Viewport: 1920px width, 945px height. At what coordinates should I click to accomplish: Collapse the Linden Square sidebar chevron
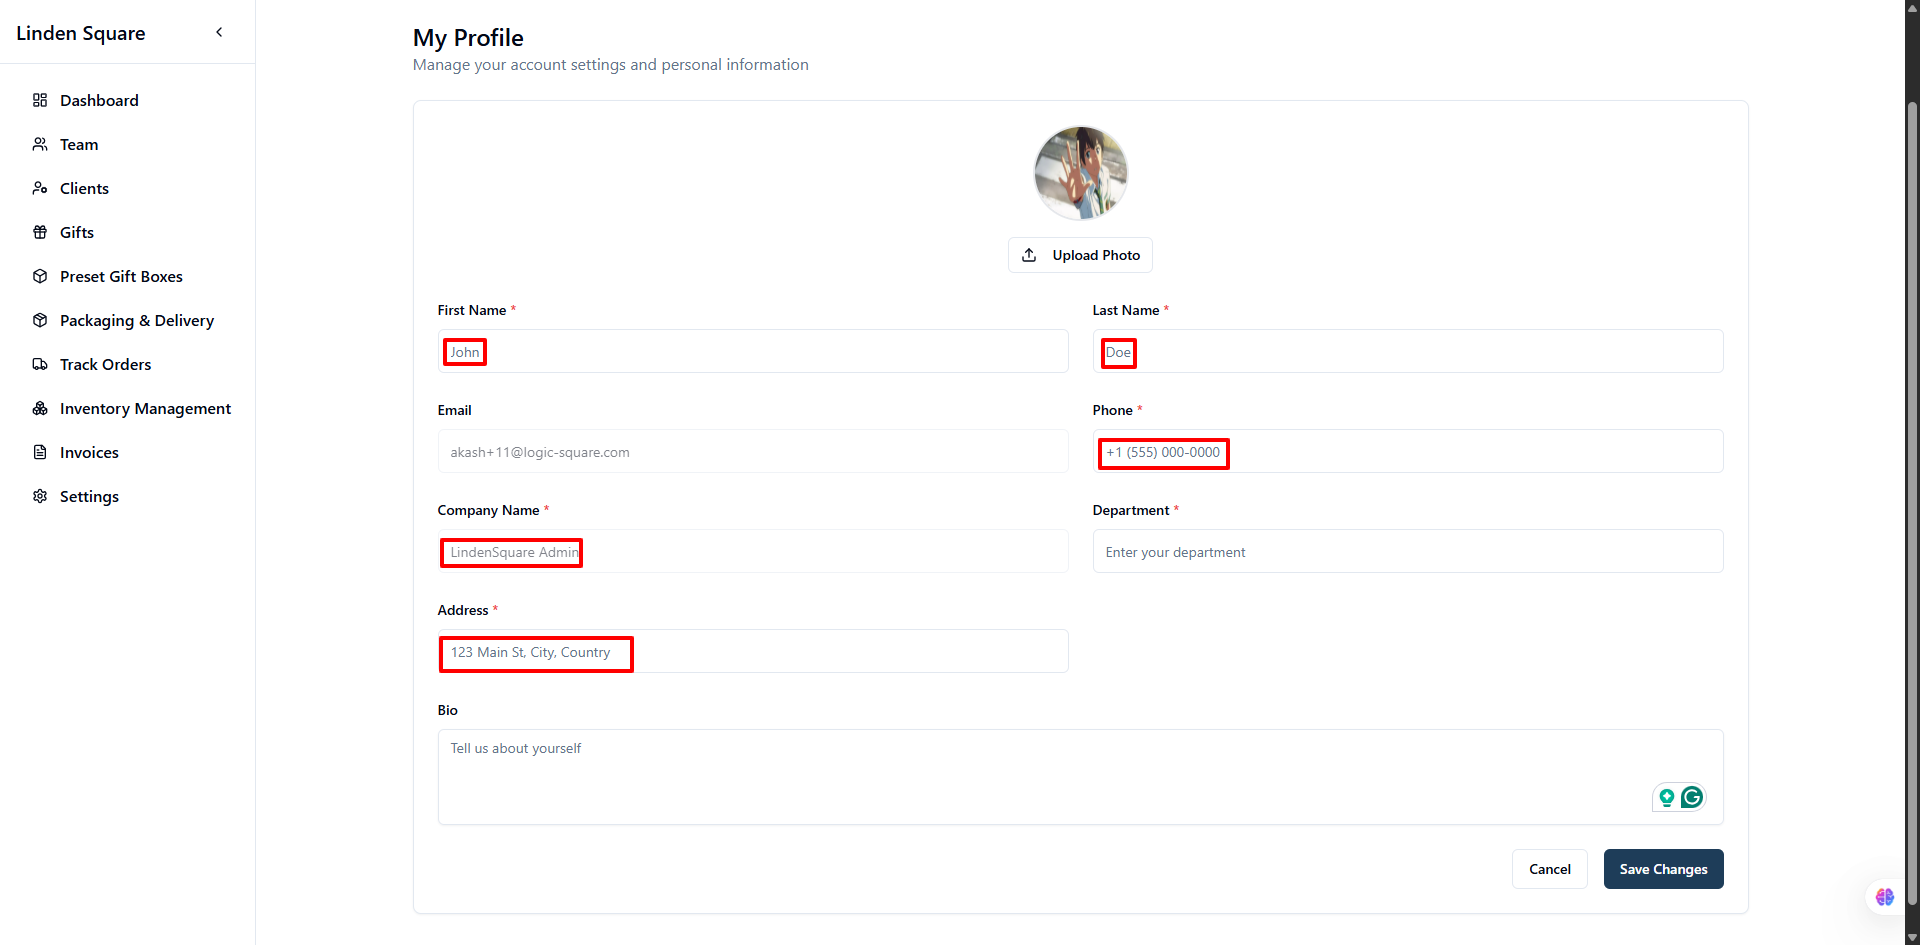tap(219, 32)
